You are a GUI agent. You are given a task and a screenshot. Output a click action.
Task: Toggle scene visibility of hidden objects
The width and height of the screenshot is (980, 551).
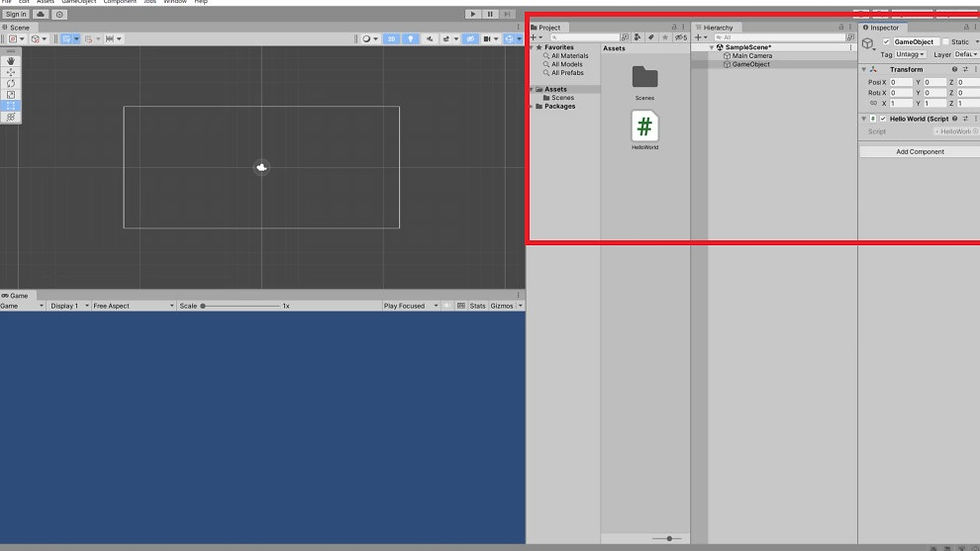coord(470,39)
